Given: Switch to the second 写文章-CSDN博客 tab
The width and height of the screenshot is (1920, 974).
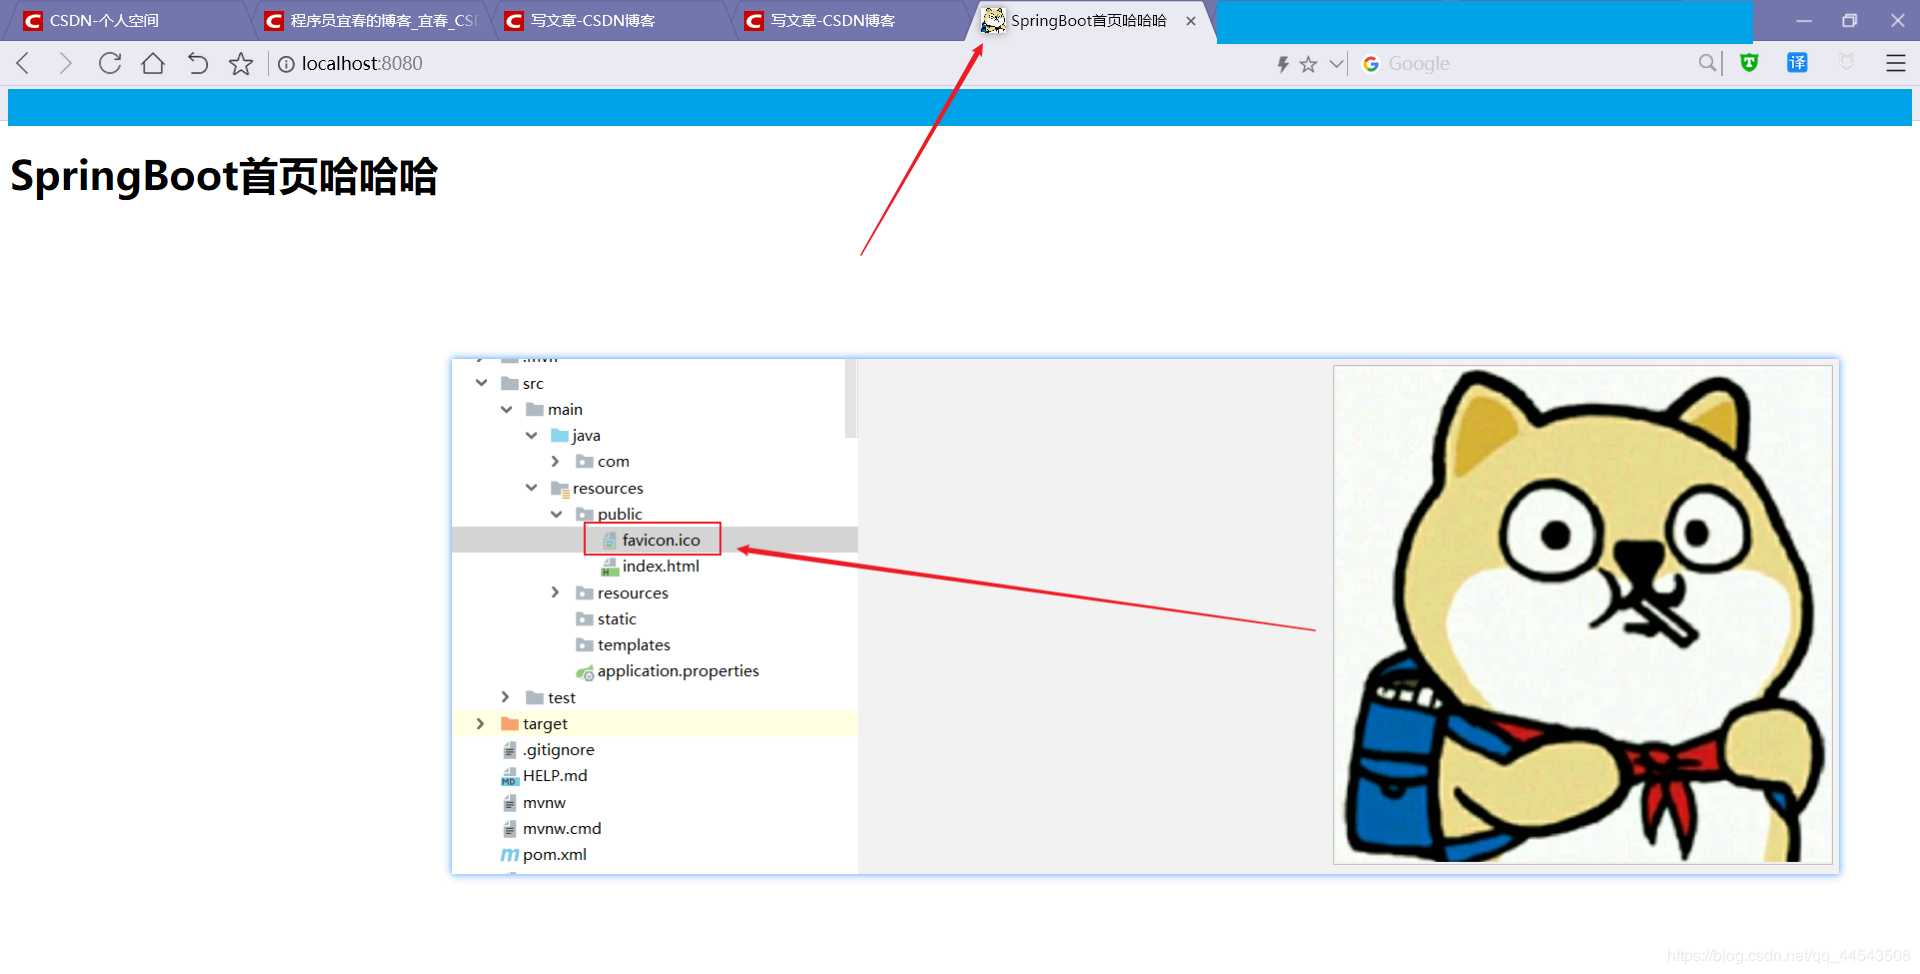Looking at the screenshot, I should (852, 21).
